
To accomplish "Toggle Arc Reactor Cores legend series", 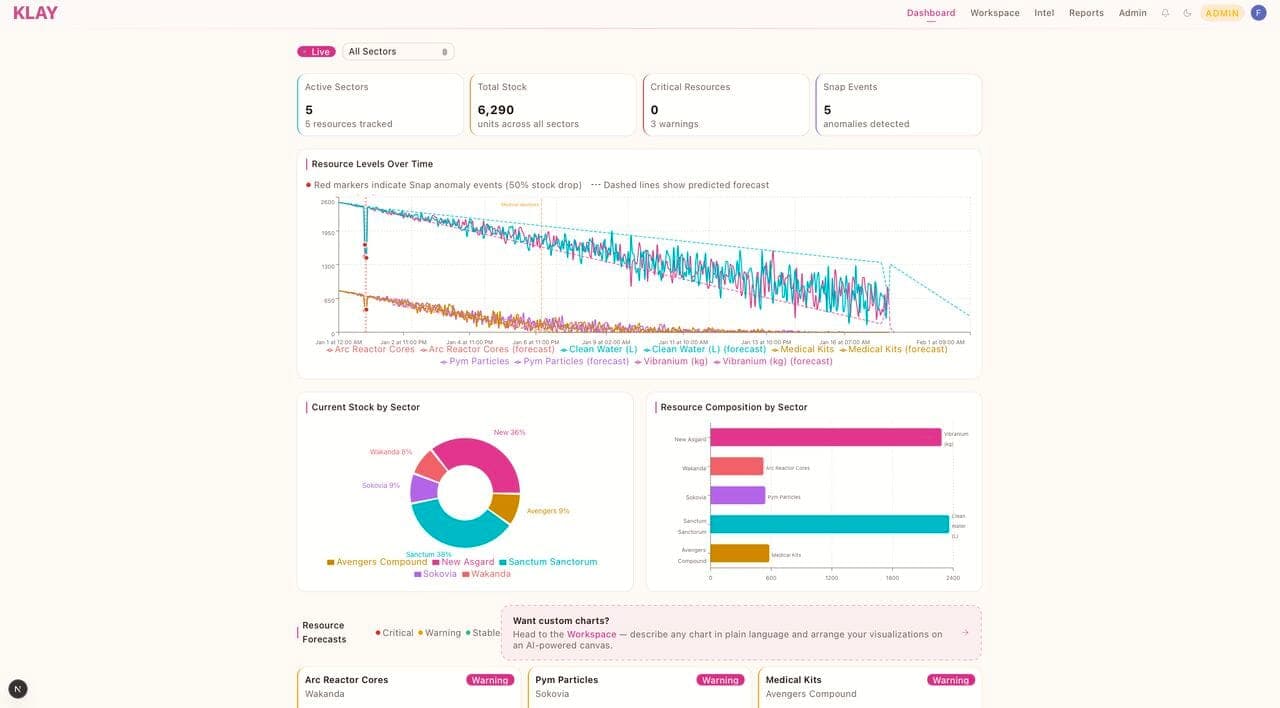I will coord(370,349).
